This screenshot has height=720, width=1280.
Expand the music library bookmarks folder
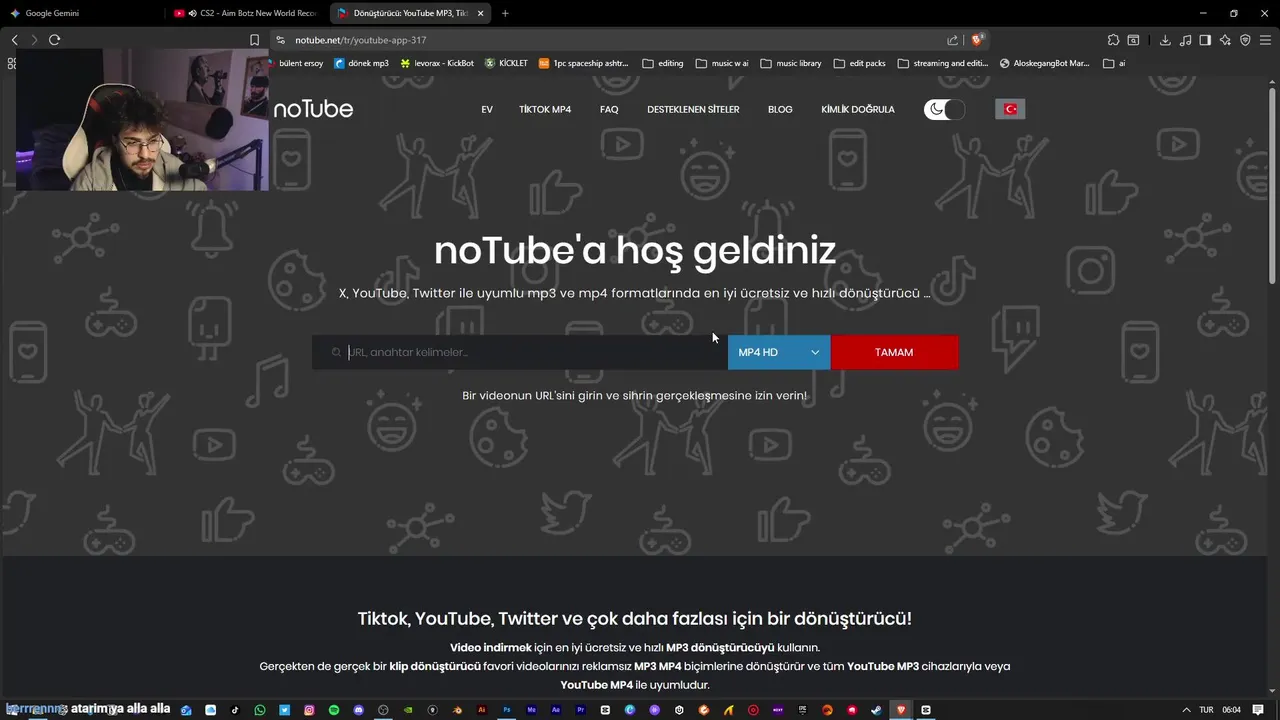(x=791, y=63)
